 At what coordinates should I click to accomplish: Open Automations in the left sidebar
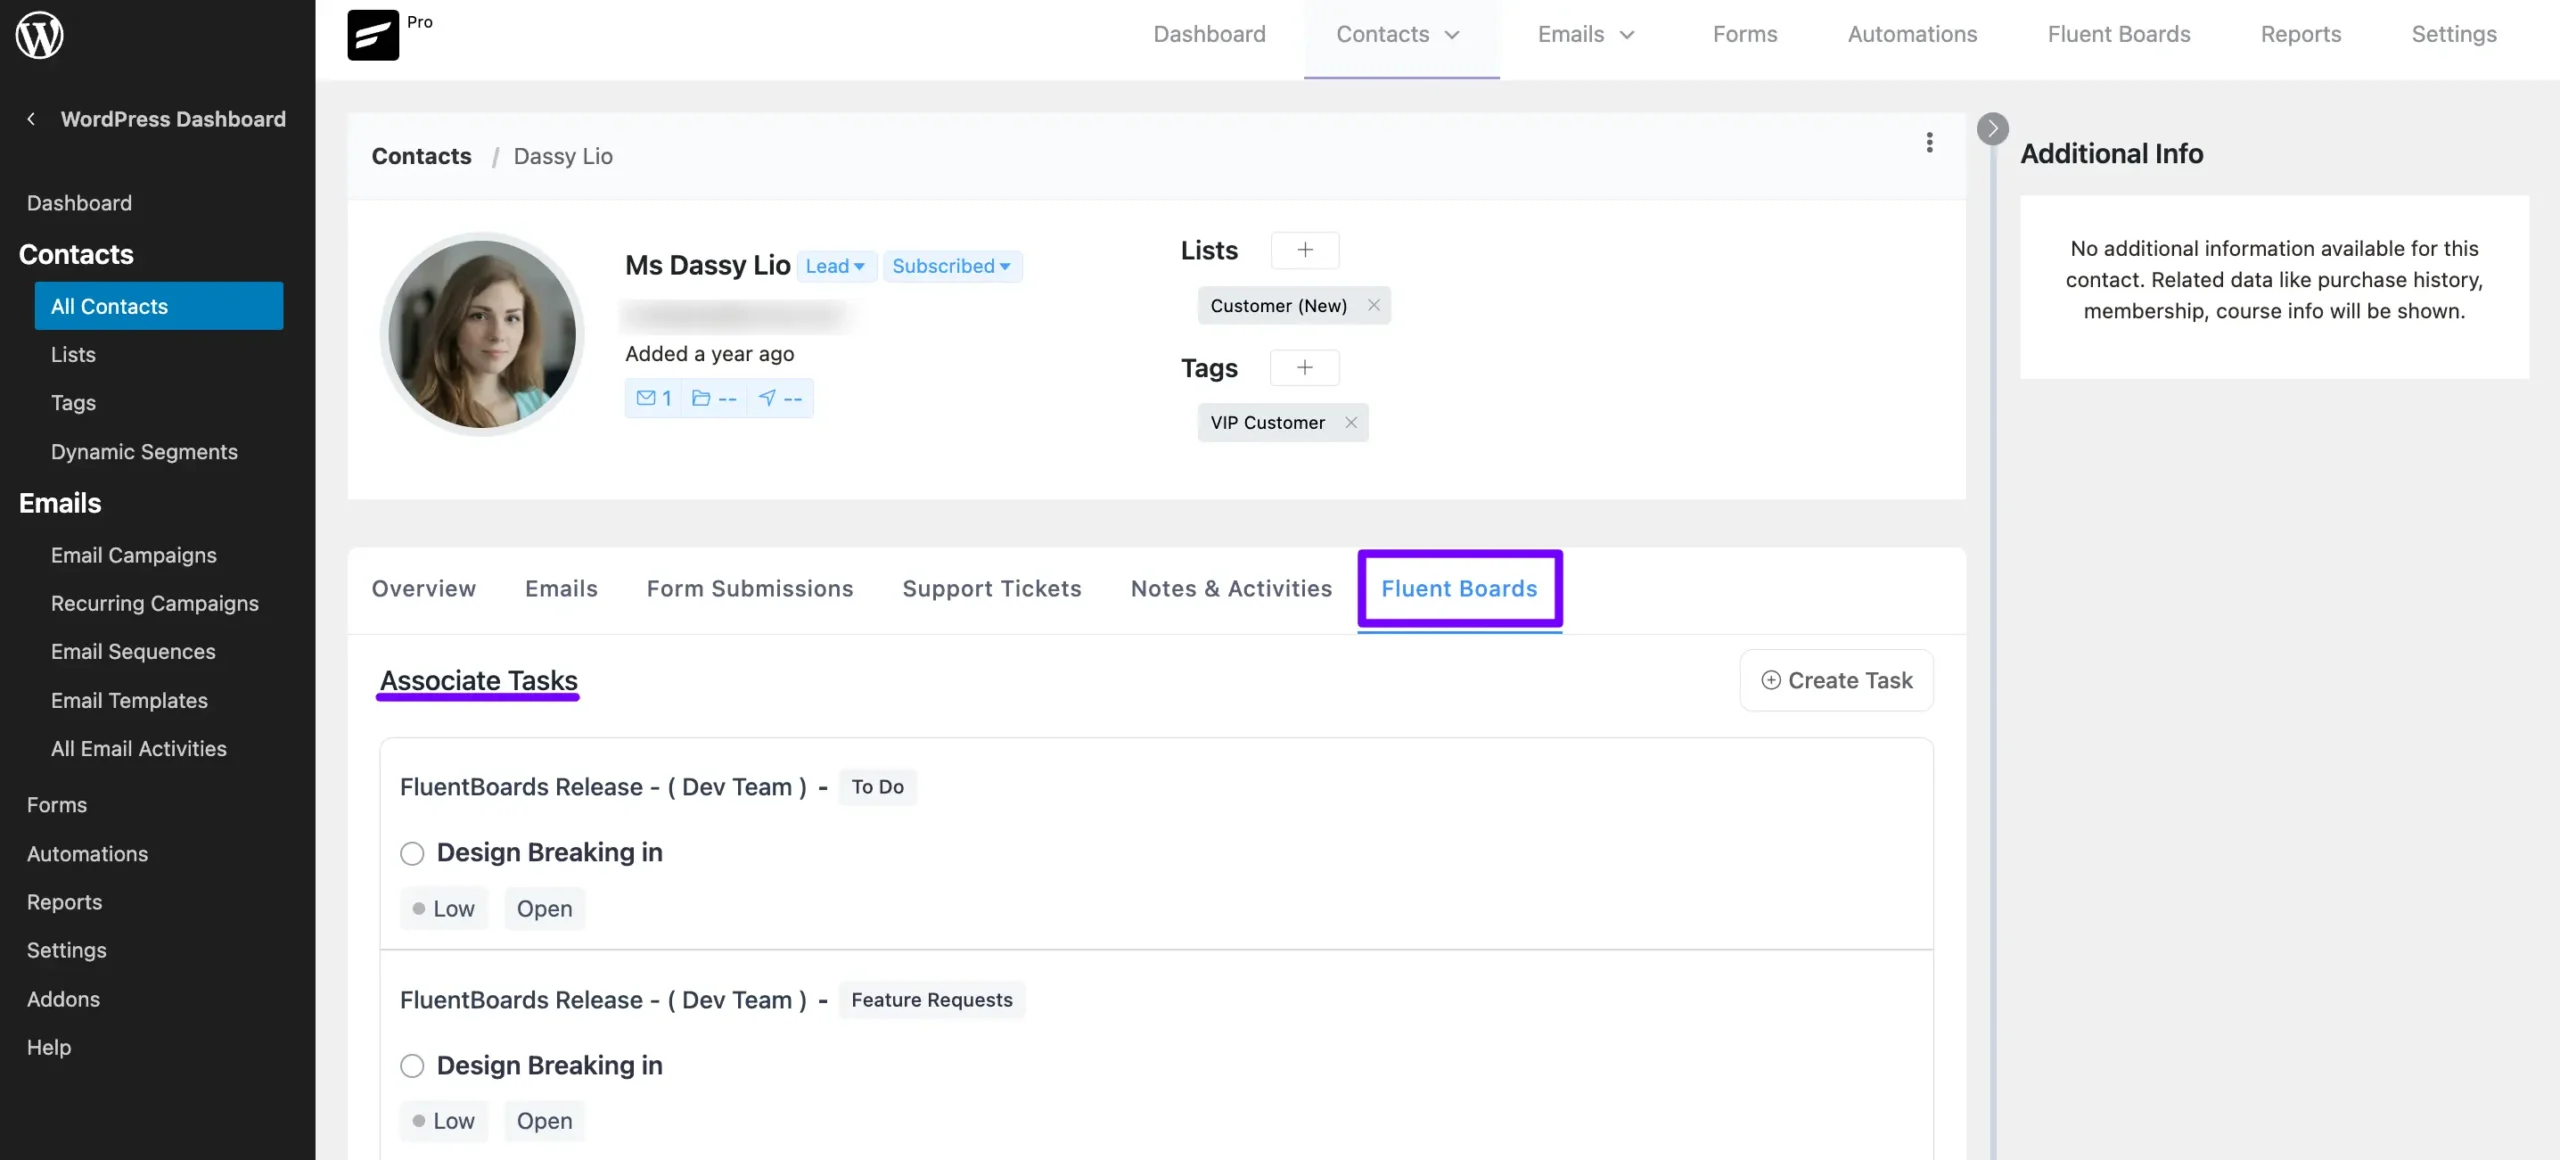87,854
